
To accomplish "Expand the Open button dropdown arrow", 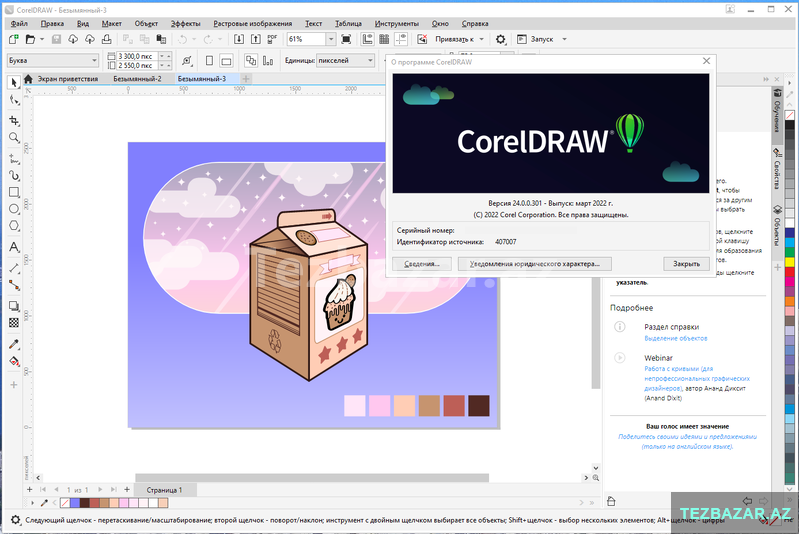I will [42, 39].
